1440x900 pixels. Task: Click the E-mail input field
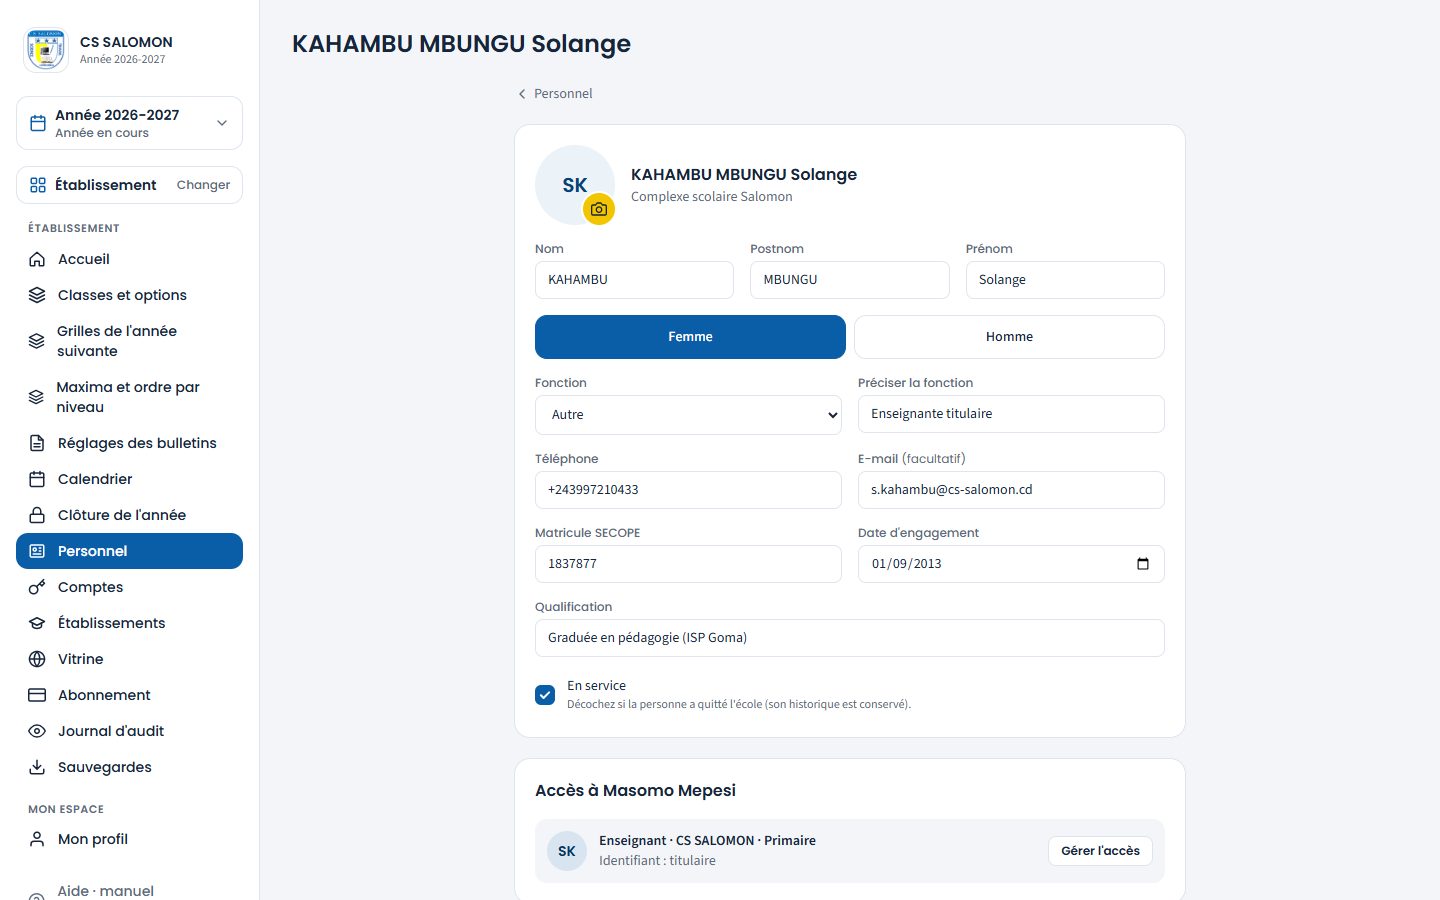click(1011, 490)
